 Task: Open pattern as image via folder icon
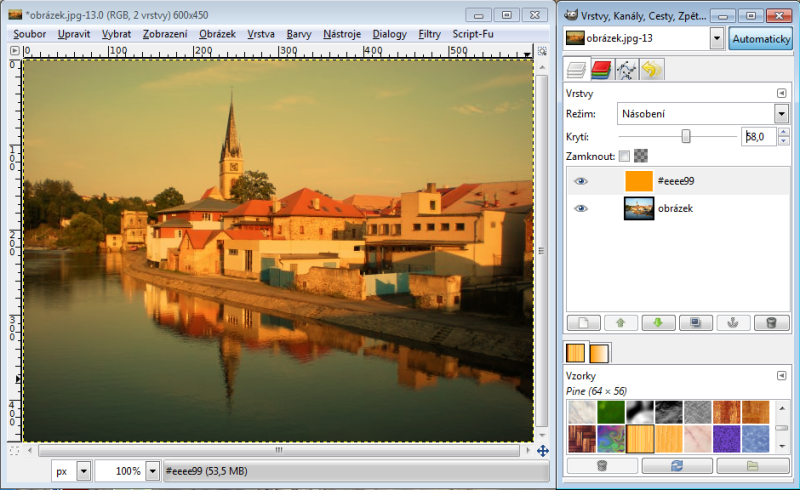(752, 465)
